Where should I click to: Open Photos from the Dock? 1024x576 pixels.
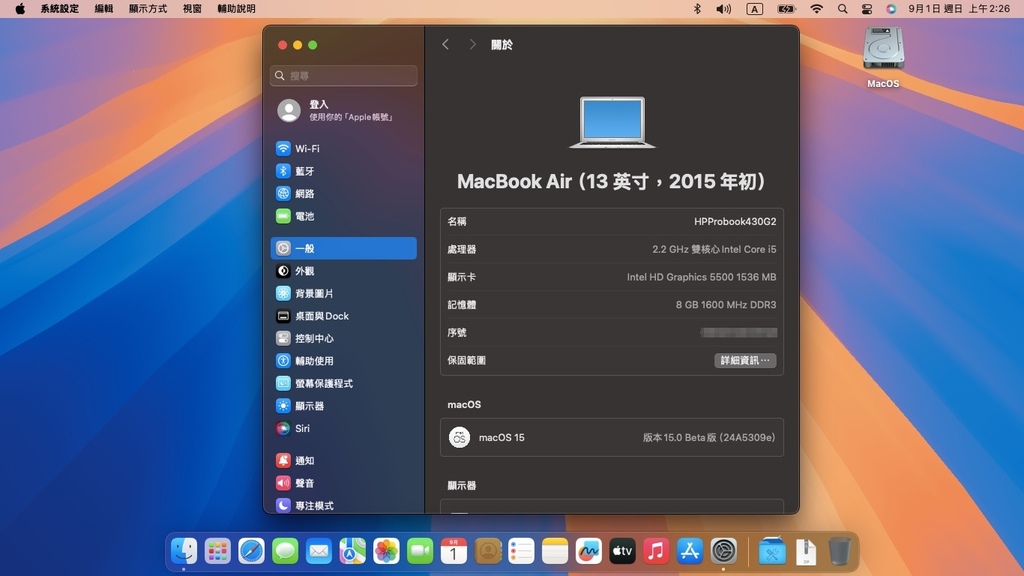coord(386,551)
